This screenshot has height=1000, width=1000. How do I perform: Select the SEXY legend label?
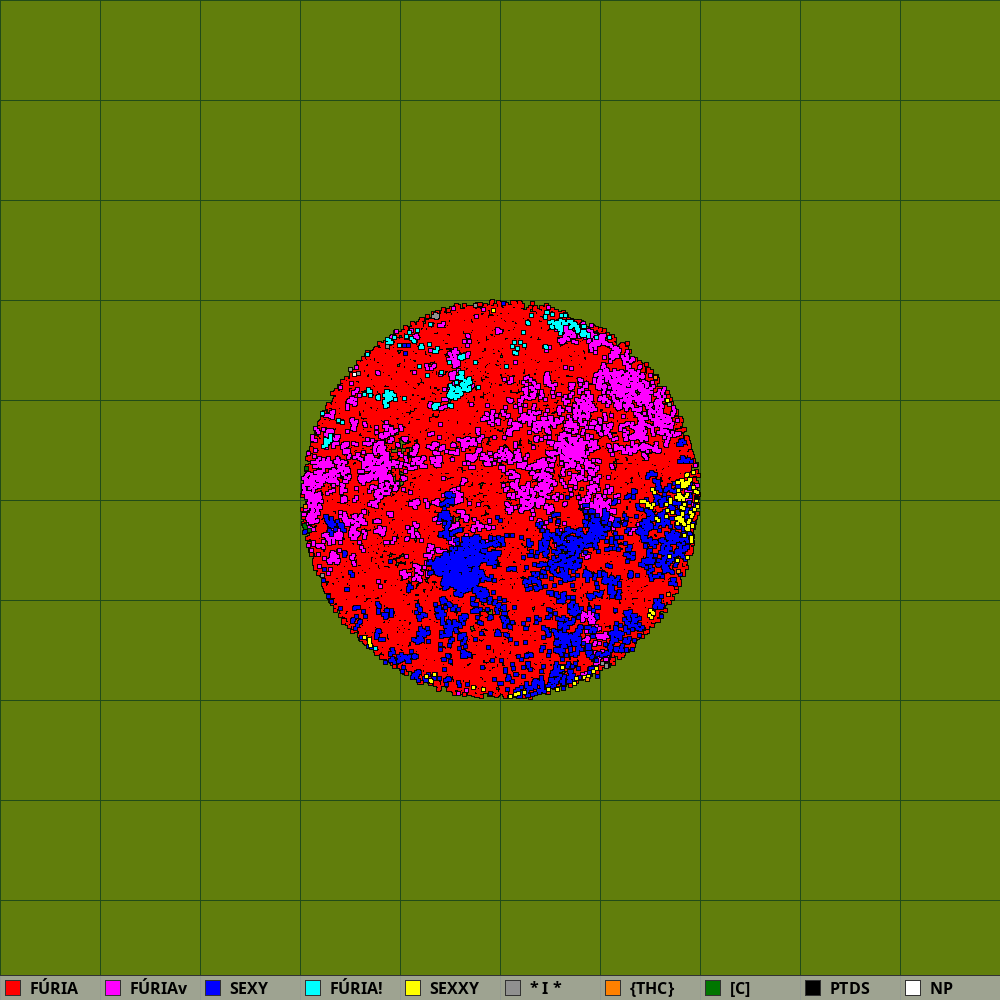tap(249, 988)
